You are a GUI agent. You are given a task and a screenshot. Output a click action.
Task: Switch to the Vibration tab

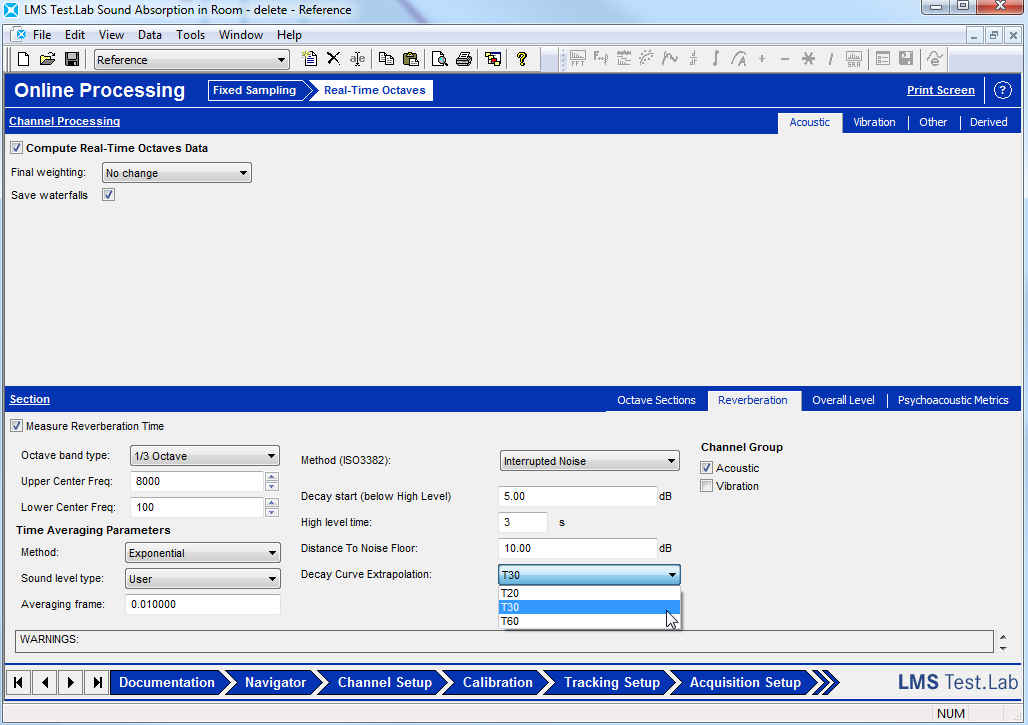tap(874, 123)
